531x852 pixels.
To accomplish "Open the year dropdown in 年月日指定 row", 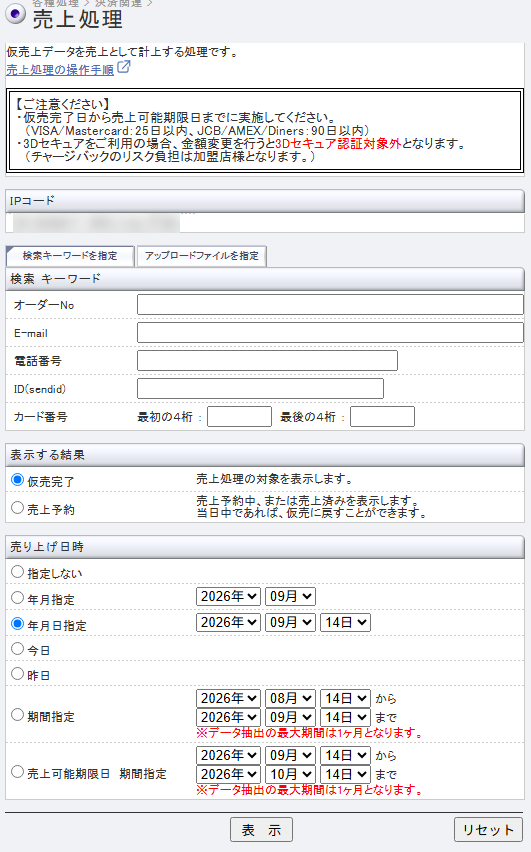I will (x=228, y=623).
